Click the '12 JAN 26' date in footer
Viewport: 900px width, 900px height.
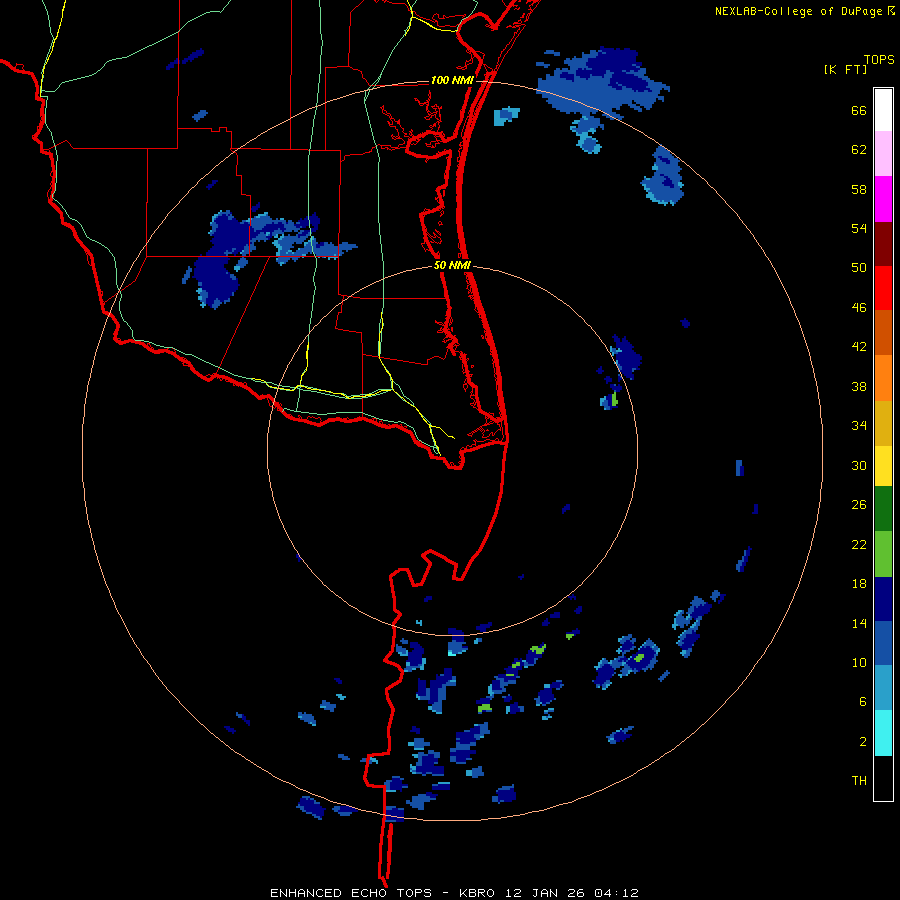coord(545,893)
